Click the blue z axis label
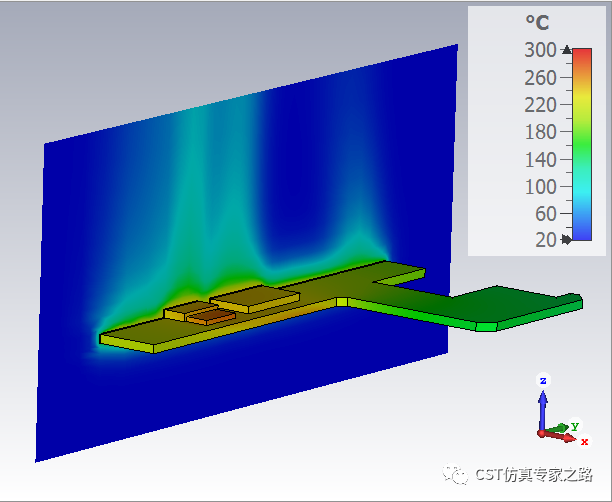Screen dimensions: 612x502 point(543,381)
